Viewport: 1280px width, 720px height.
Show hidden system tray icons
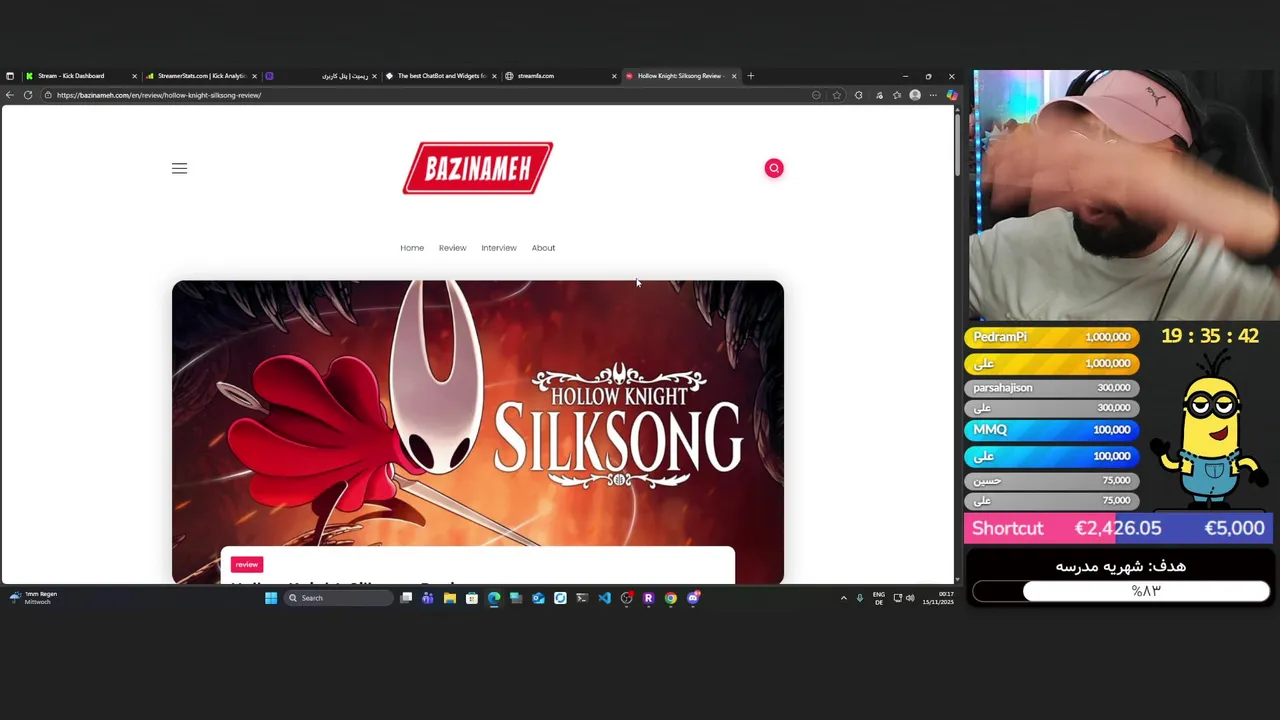[x=843, y=598]
